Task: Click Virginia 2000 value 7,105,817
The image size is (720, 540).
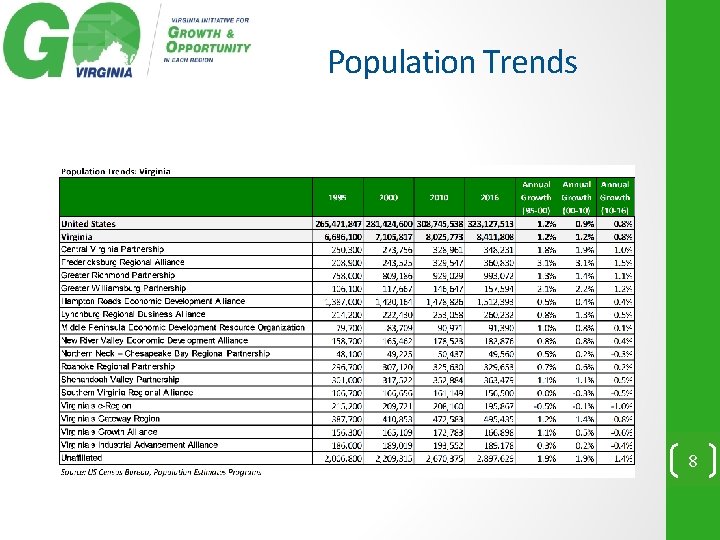Action: (x=394, y=237)
